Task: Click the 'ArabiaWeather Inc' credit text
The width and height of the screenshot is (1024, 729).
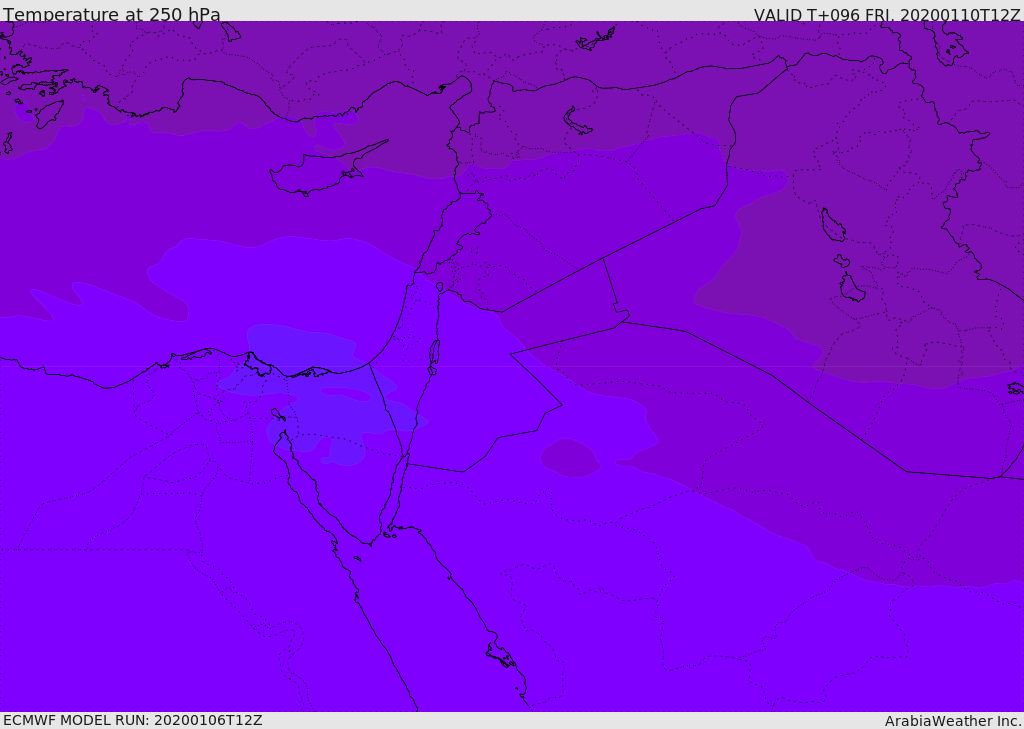Action: coord(952,721)
